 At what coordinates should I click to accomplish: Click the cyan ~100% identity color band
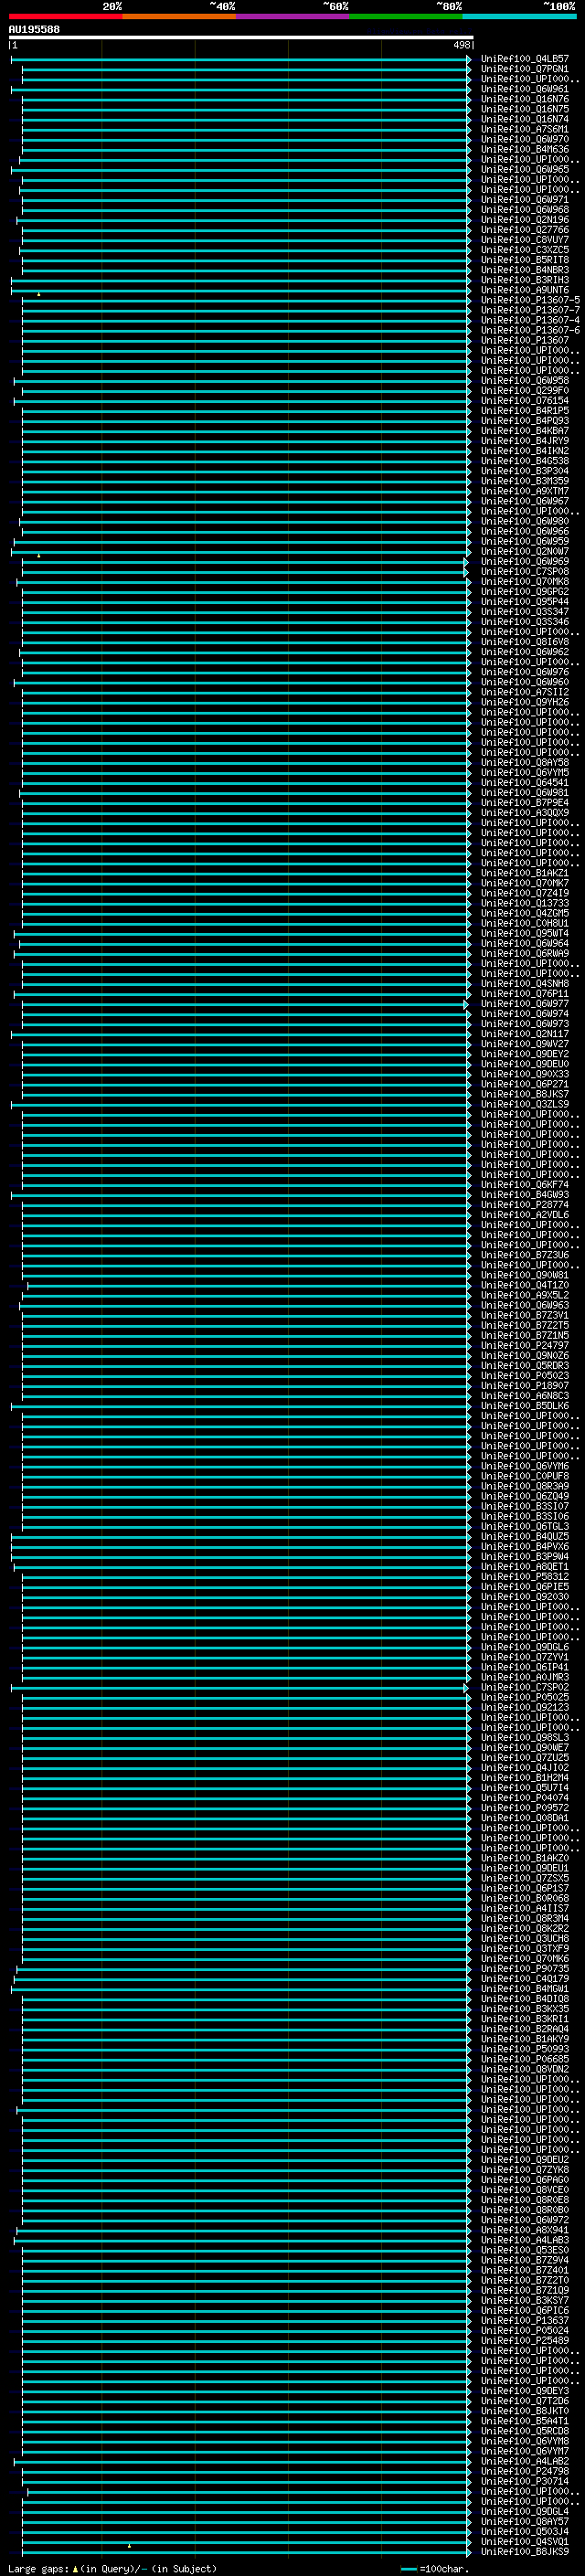click(519, 16)
